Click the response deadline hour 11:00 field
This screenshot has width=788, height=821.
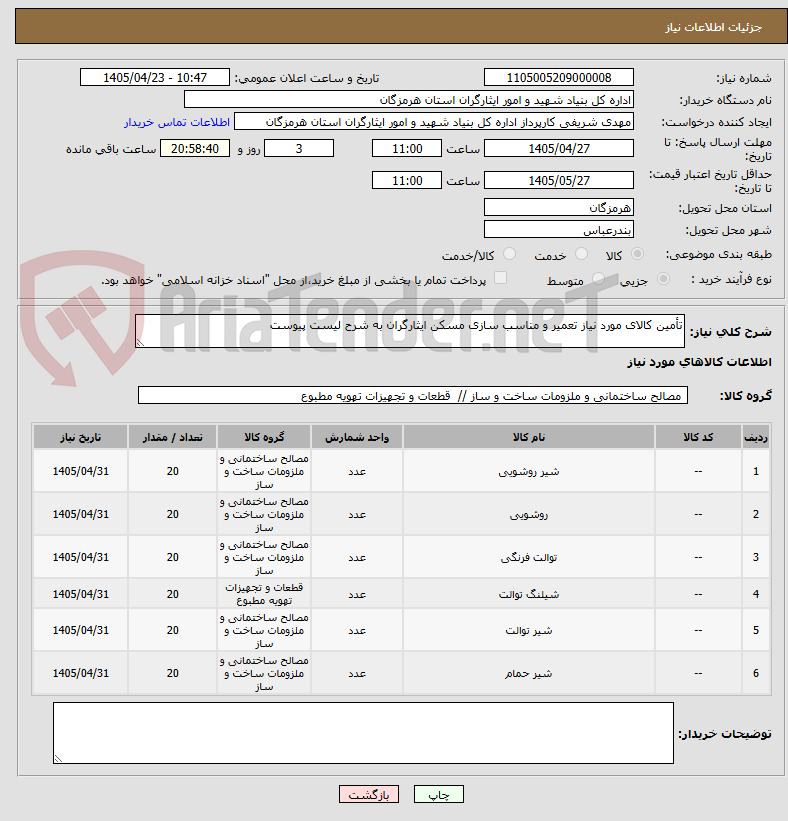pos(407,149)
